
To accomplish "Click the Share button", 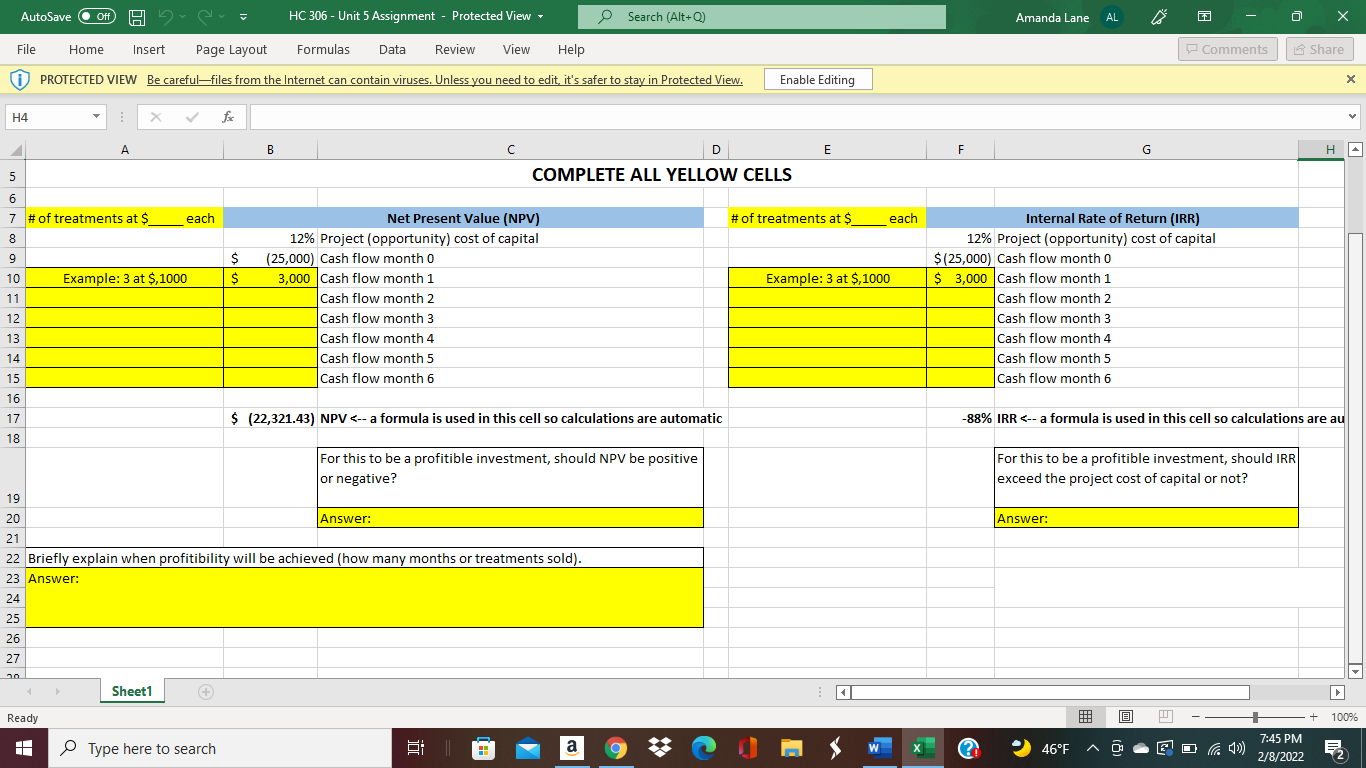I will [x=1318, y=49].
